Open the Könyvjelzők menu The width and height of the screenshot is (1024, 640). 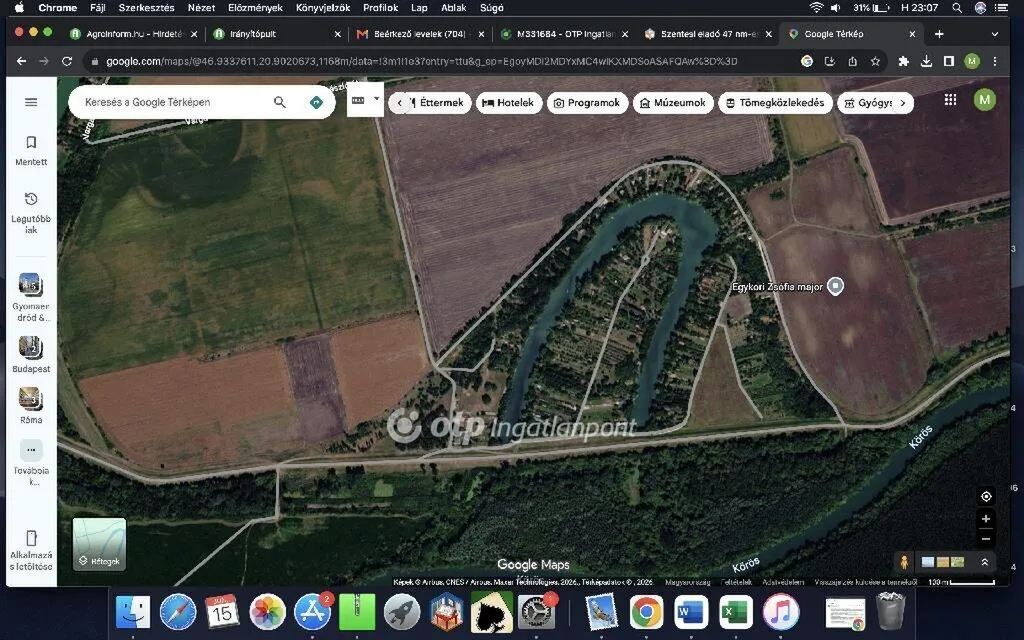click(323, 8)
